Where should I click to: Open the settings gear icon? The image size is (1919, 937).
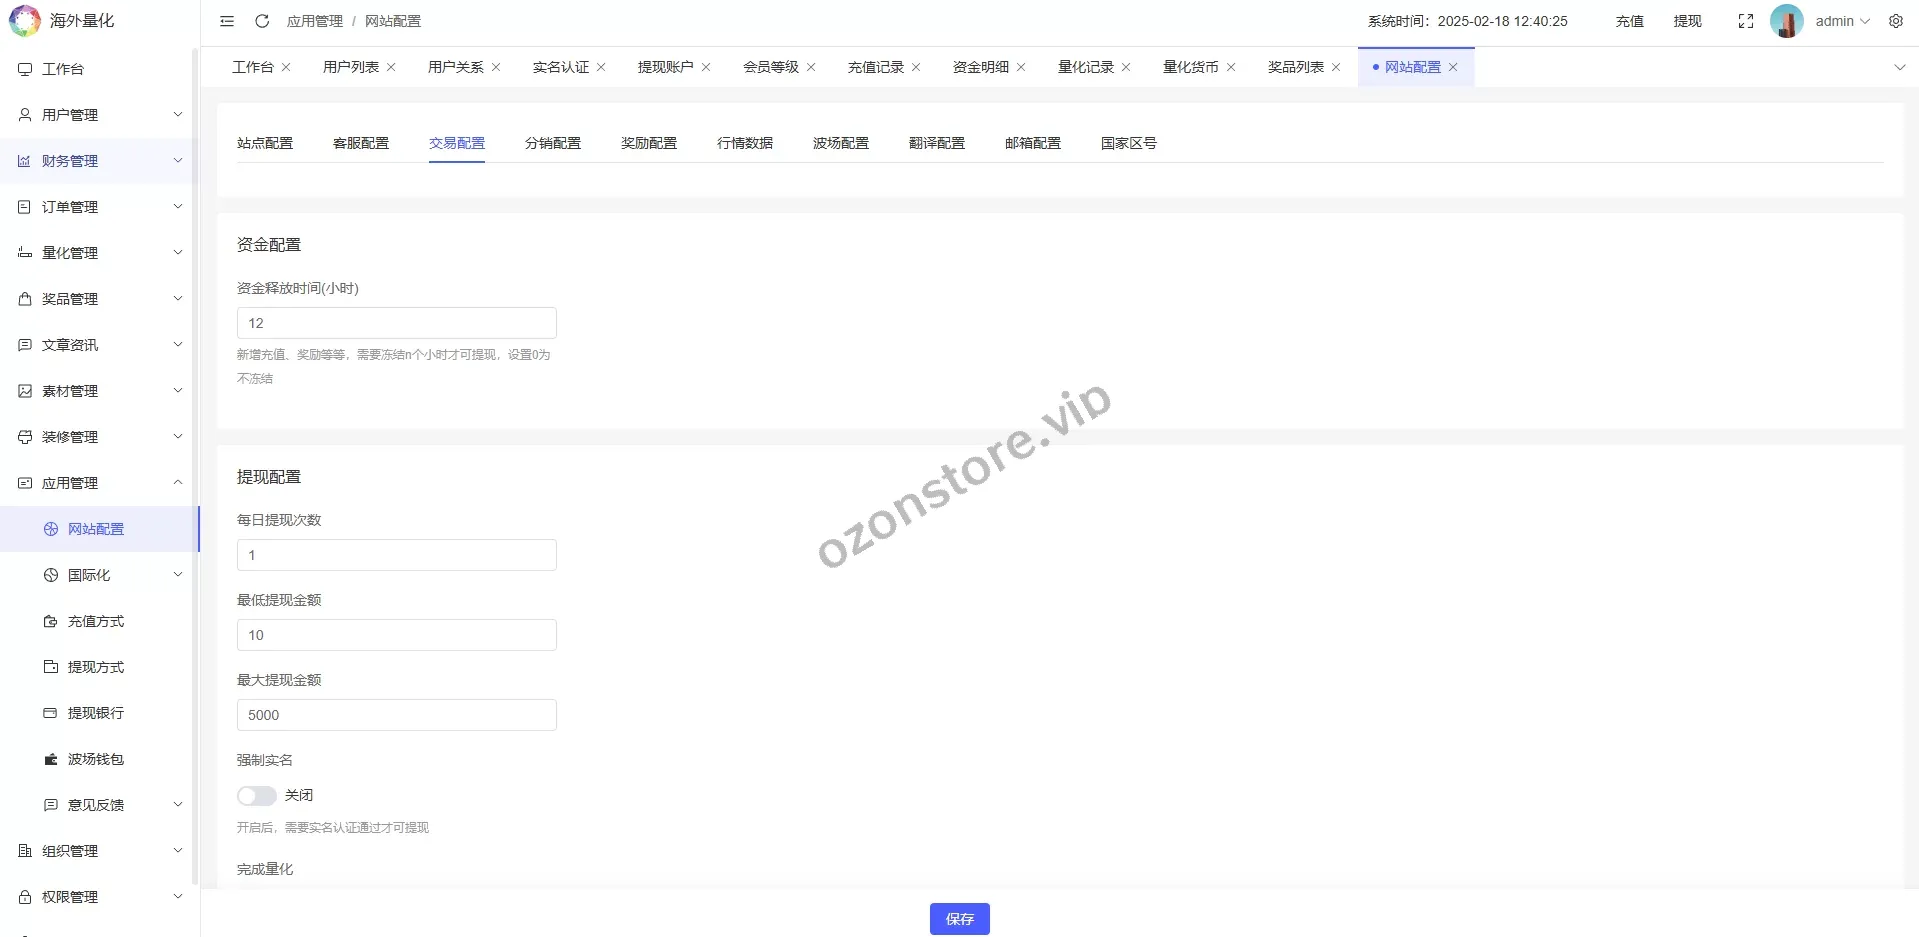pyautogui.click(x=1895, y=21)
